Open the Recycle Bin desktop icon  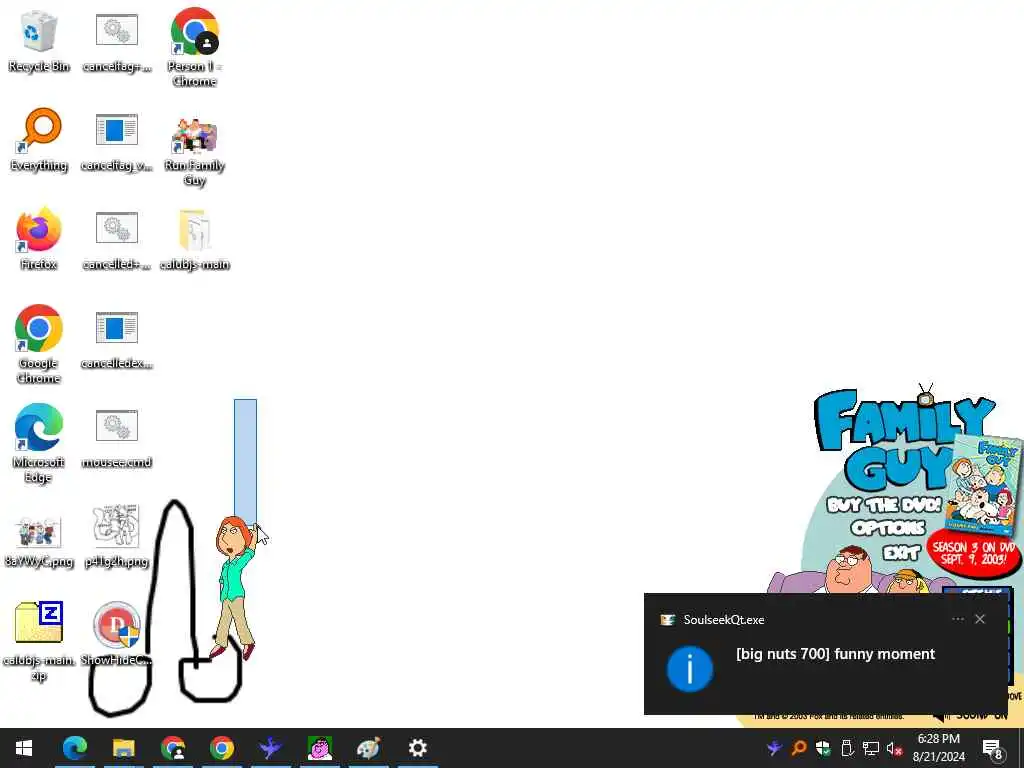click(x=38, y=40)
